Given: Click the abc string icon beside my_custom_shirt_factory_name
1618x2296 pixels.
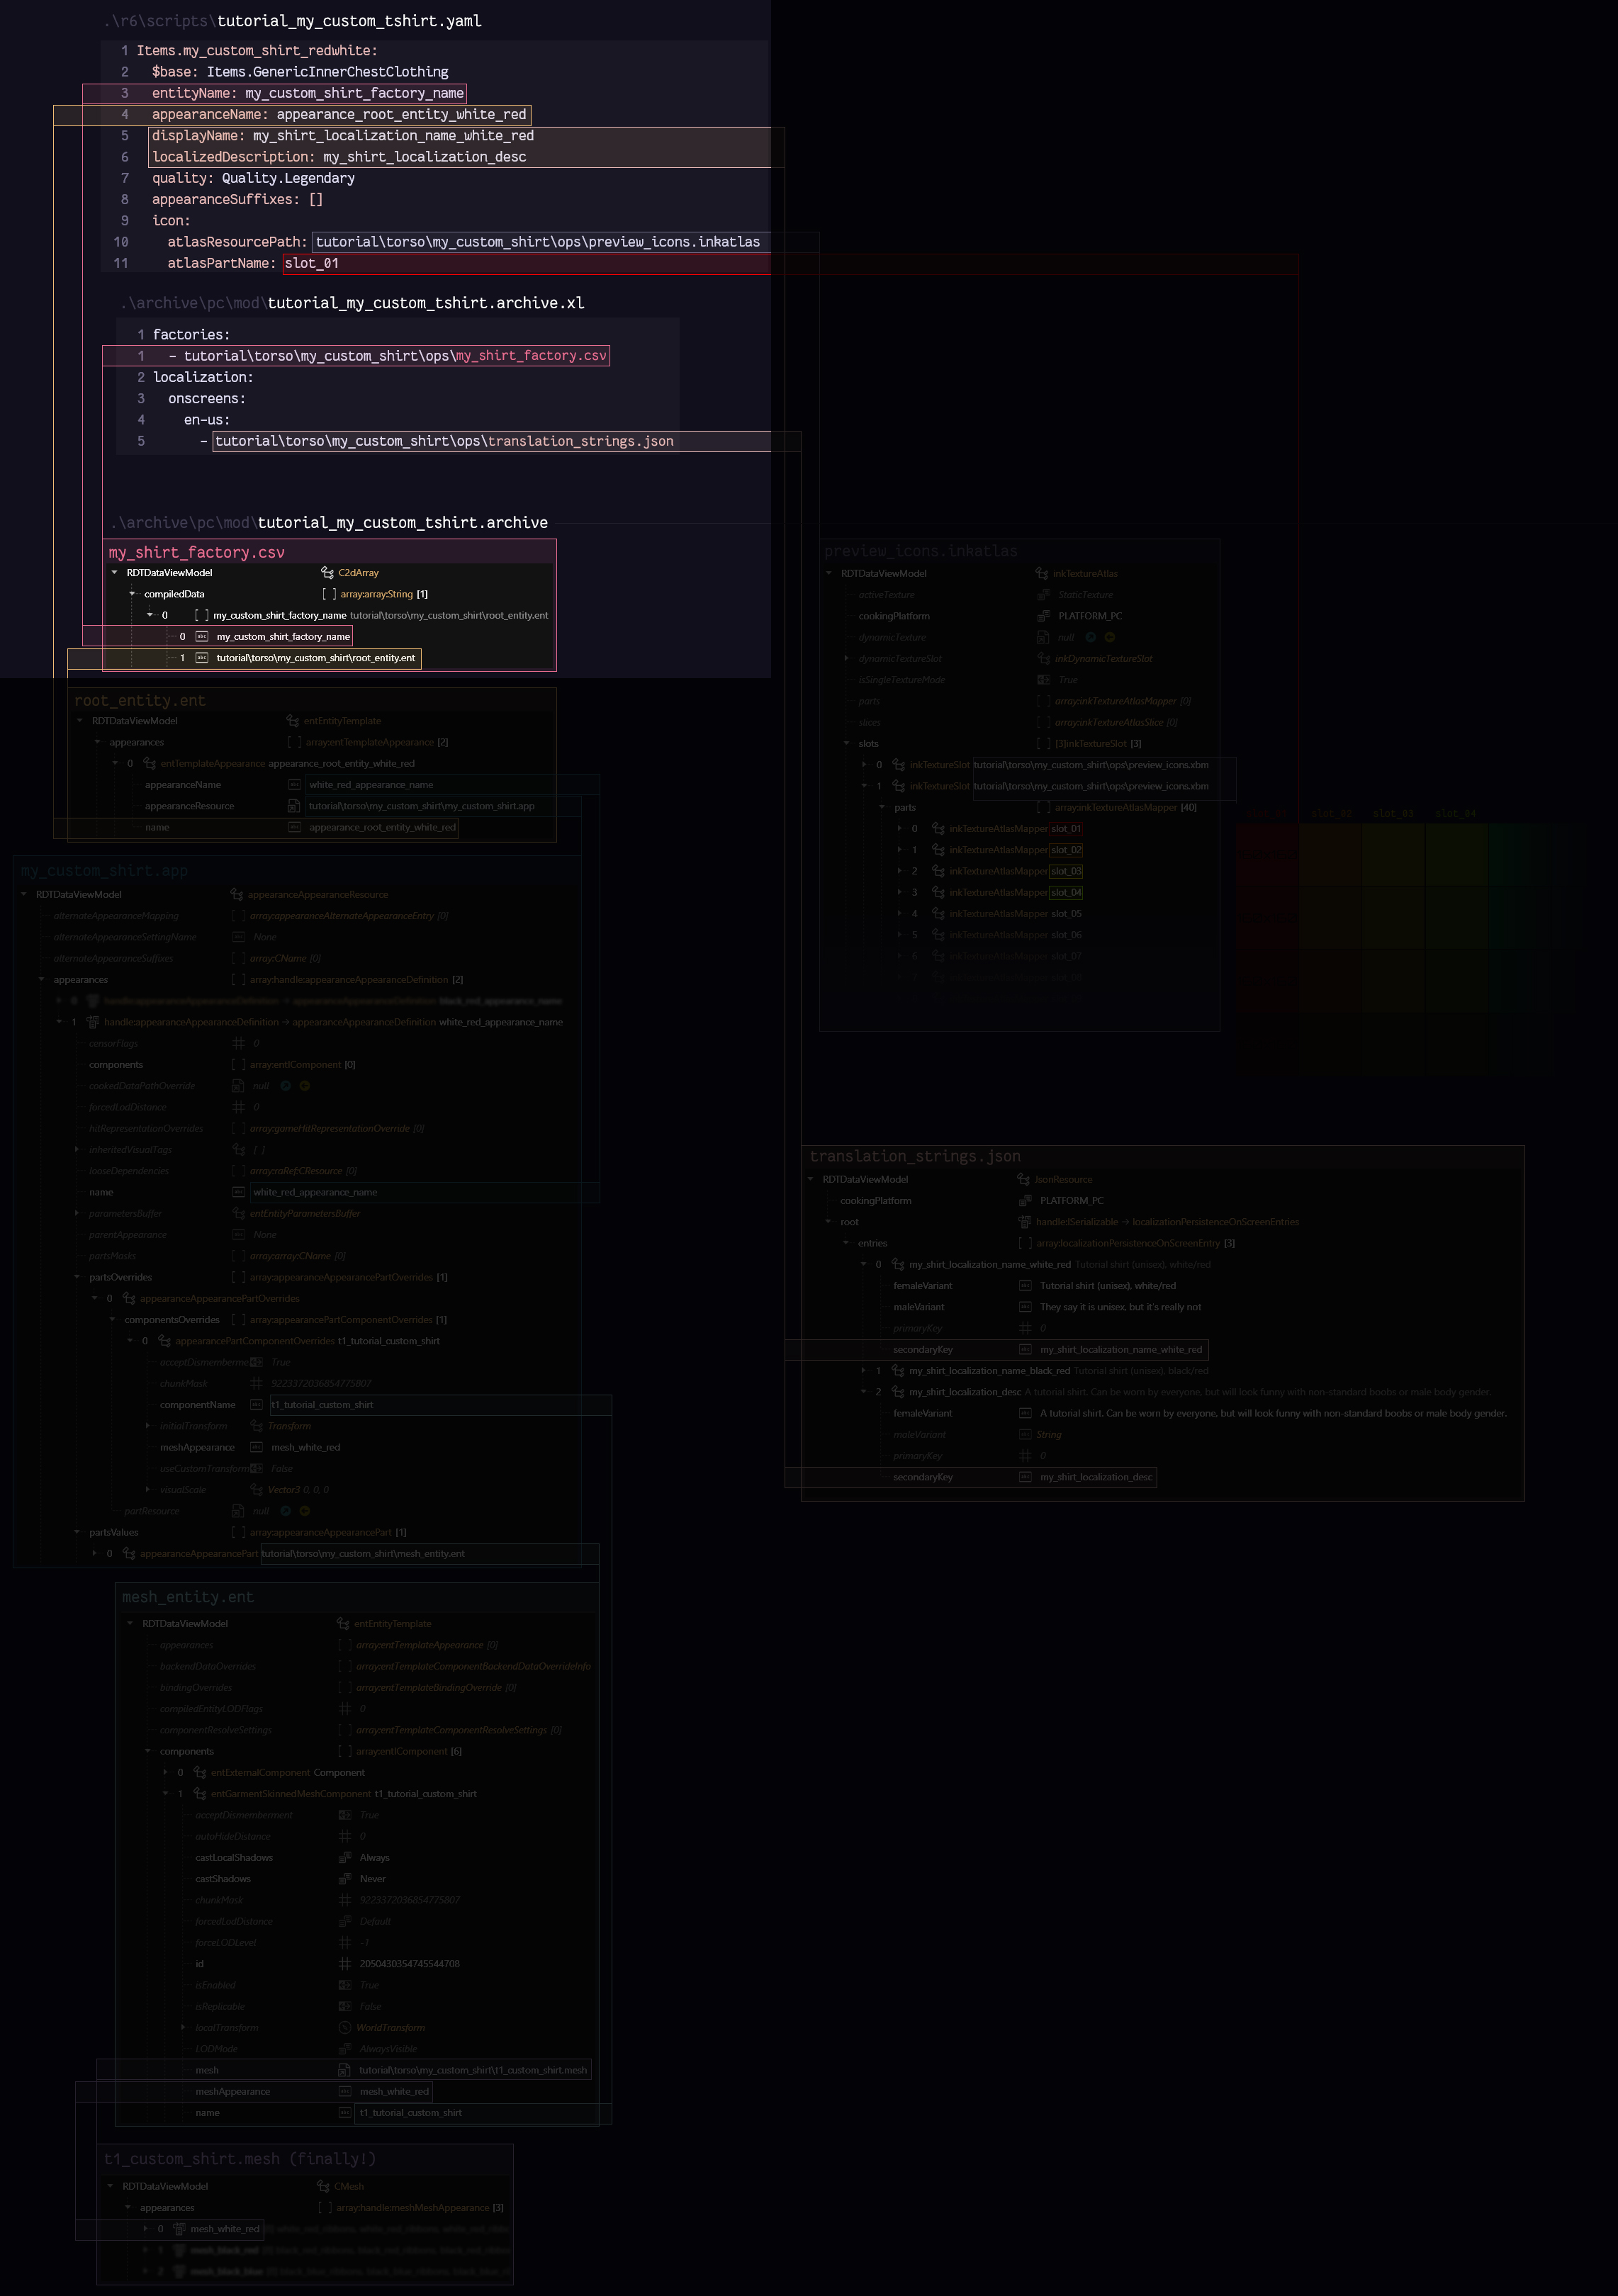Looking at the screenshot, I should pyautogui.click(x=202, y=637).
